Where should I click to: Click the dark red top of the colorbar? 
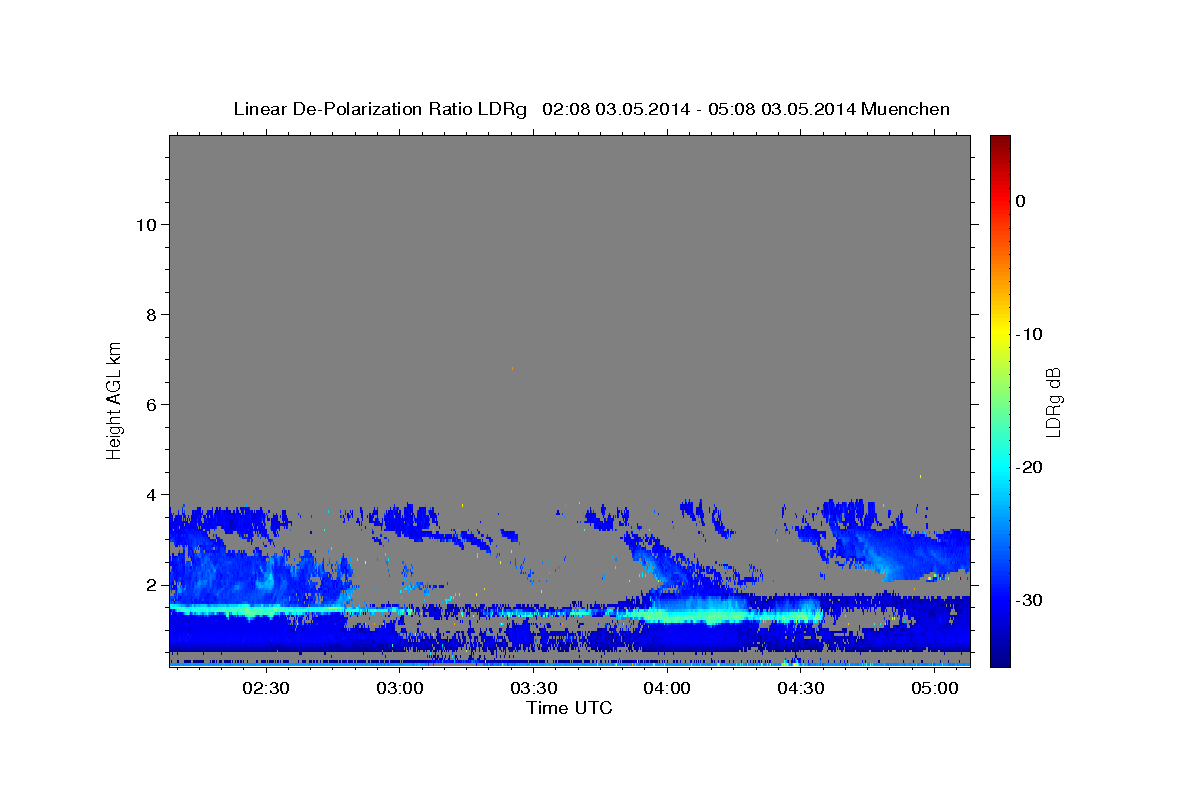pos(999,142)
